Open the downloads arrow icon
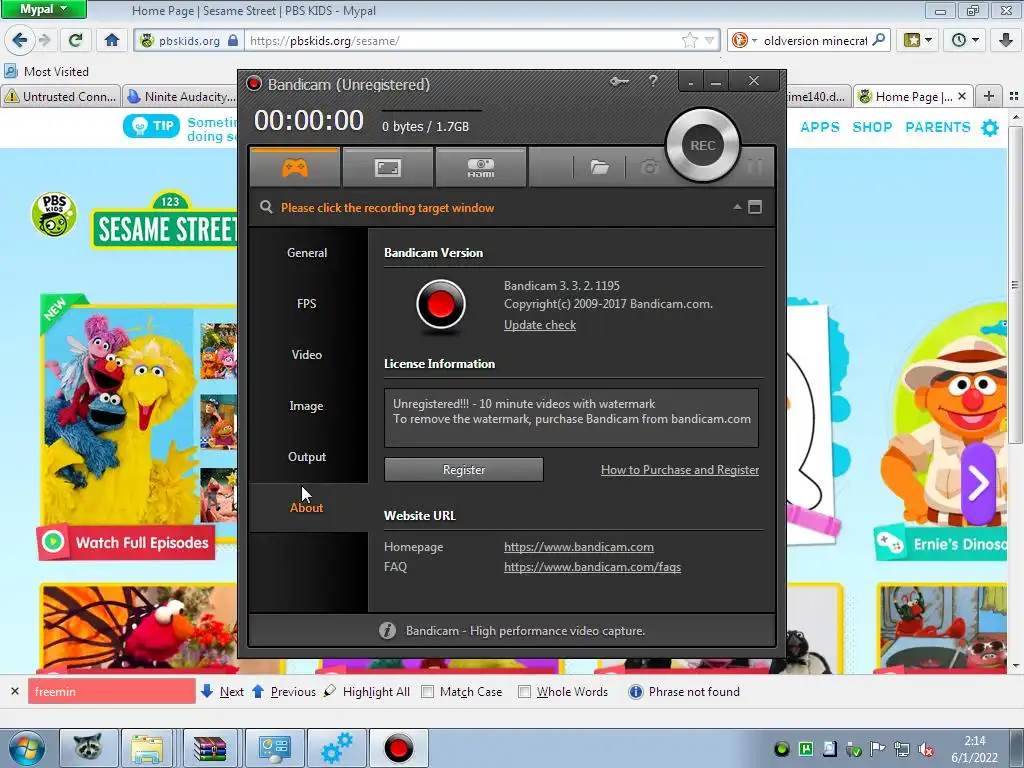Image resolution: width=1024 pixels, height=768 pixels. (1006, 40)
